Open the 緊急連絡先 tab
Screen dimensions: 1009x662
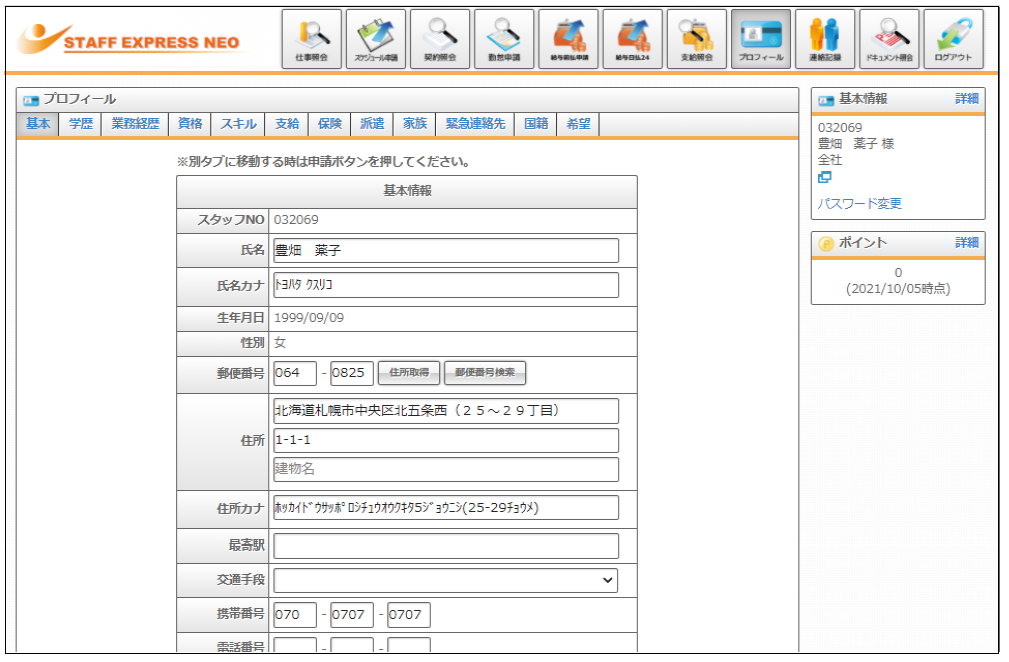(475, 124)
